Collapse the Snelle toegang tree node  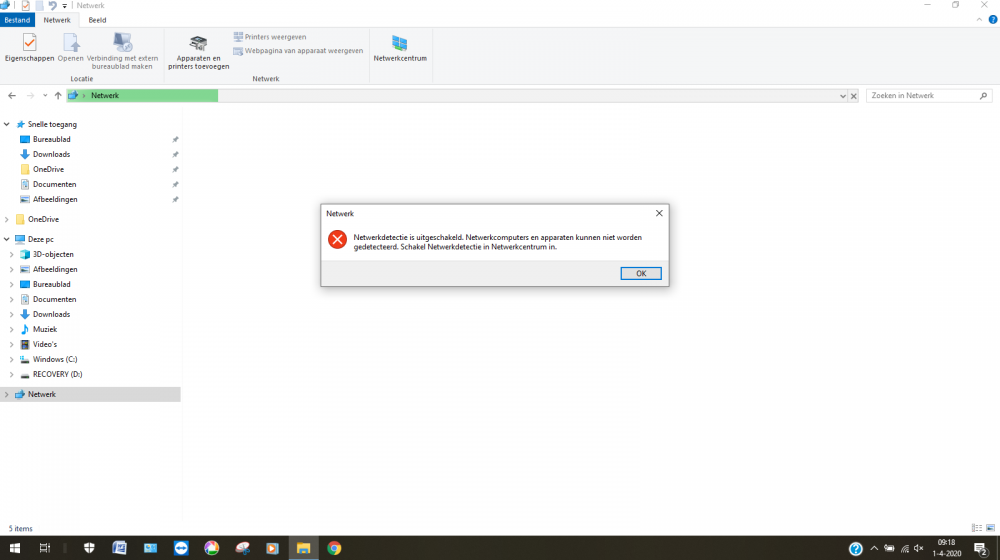click(x=7, y=124)
